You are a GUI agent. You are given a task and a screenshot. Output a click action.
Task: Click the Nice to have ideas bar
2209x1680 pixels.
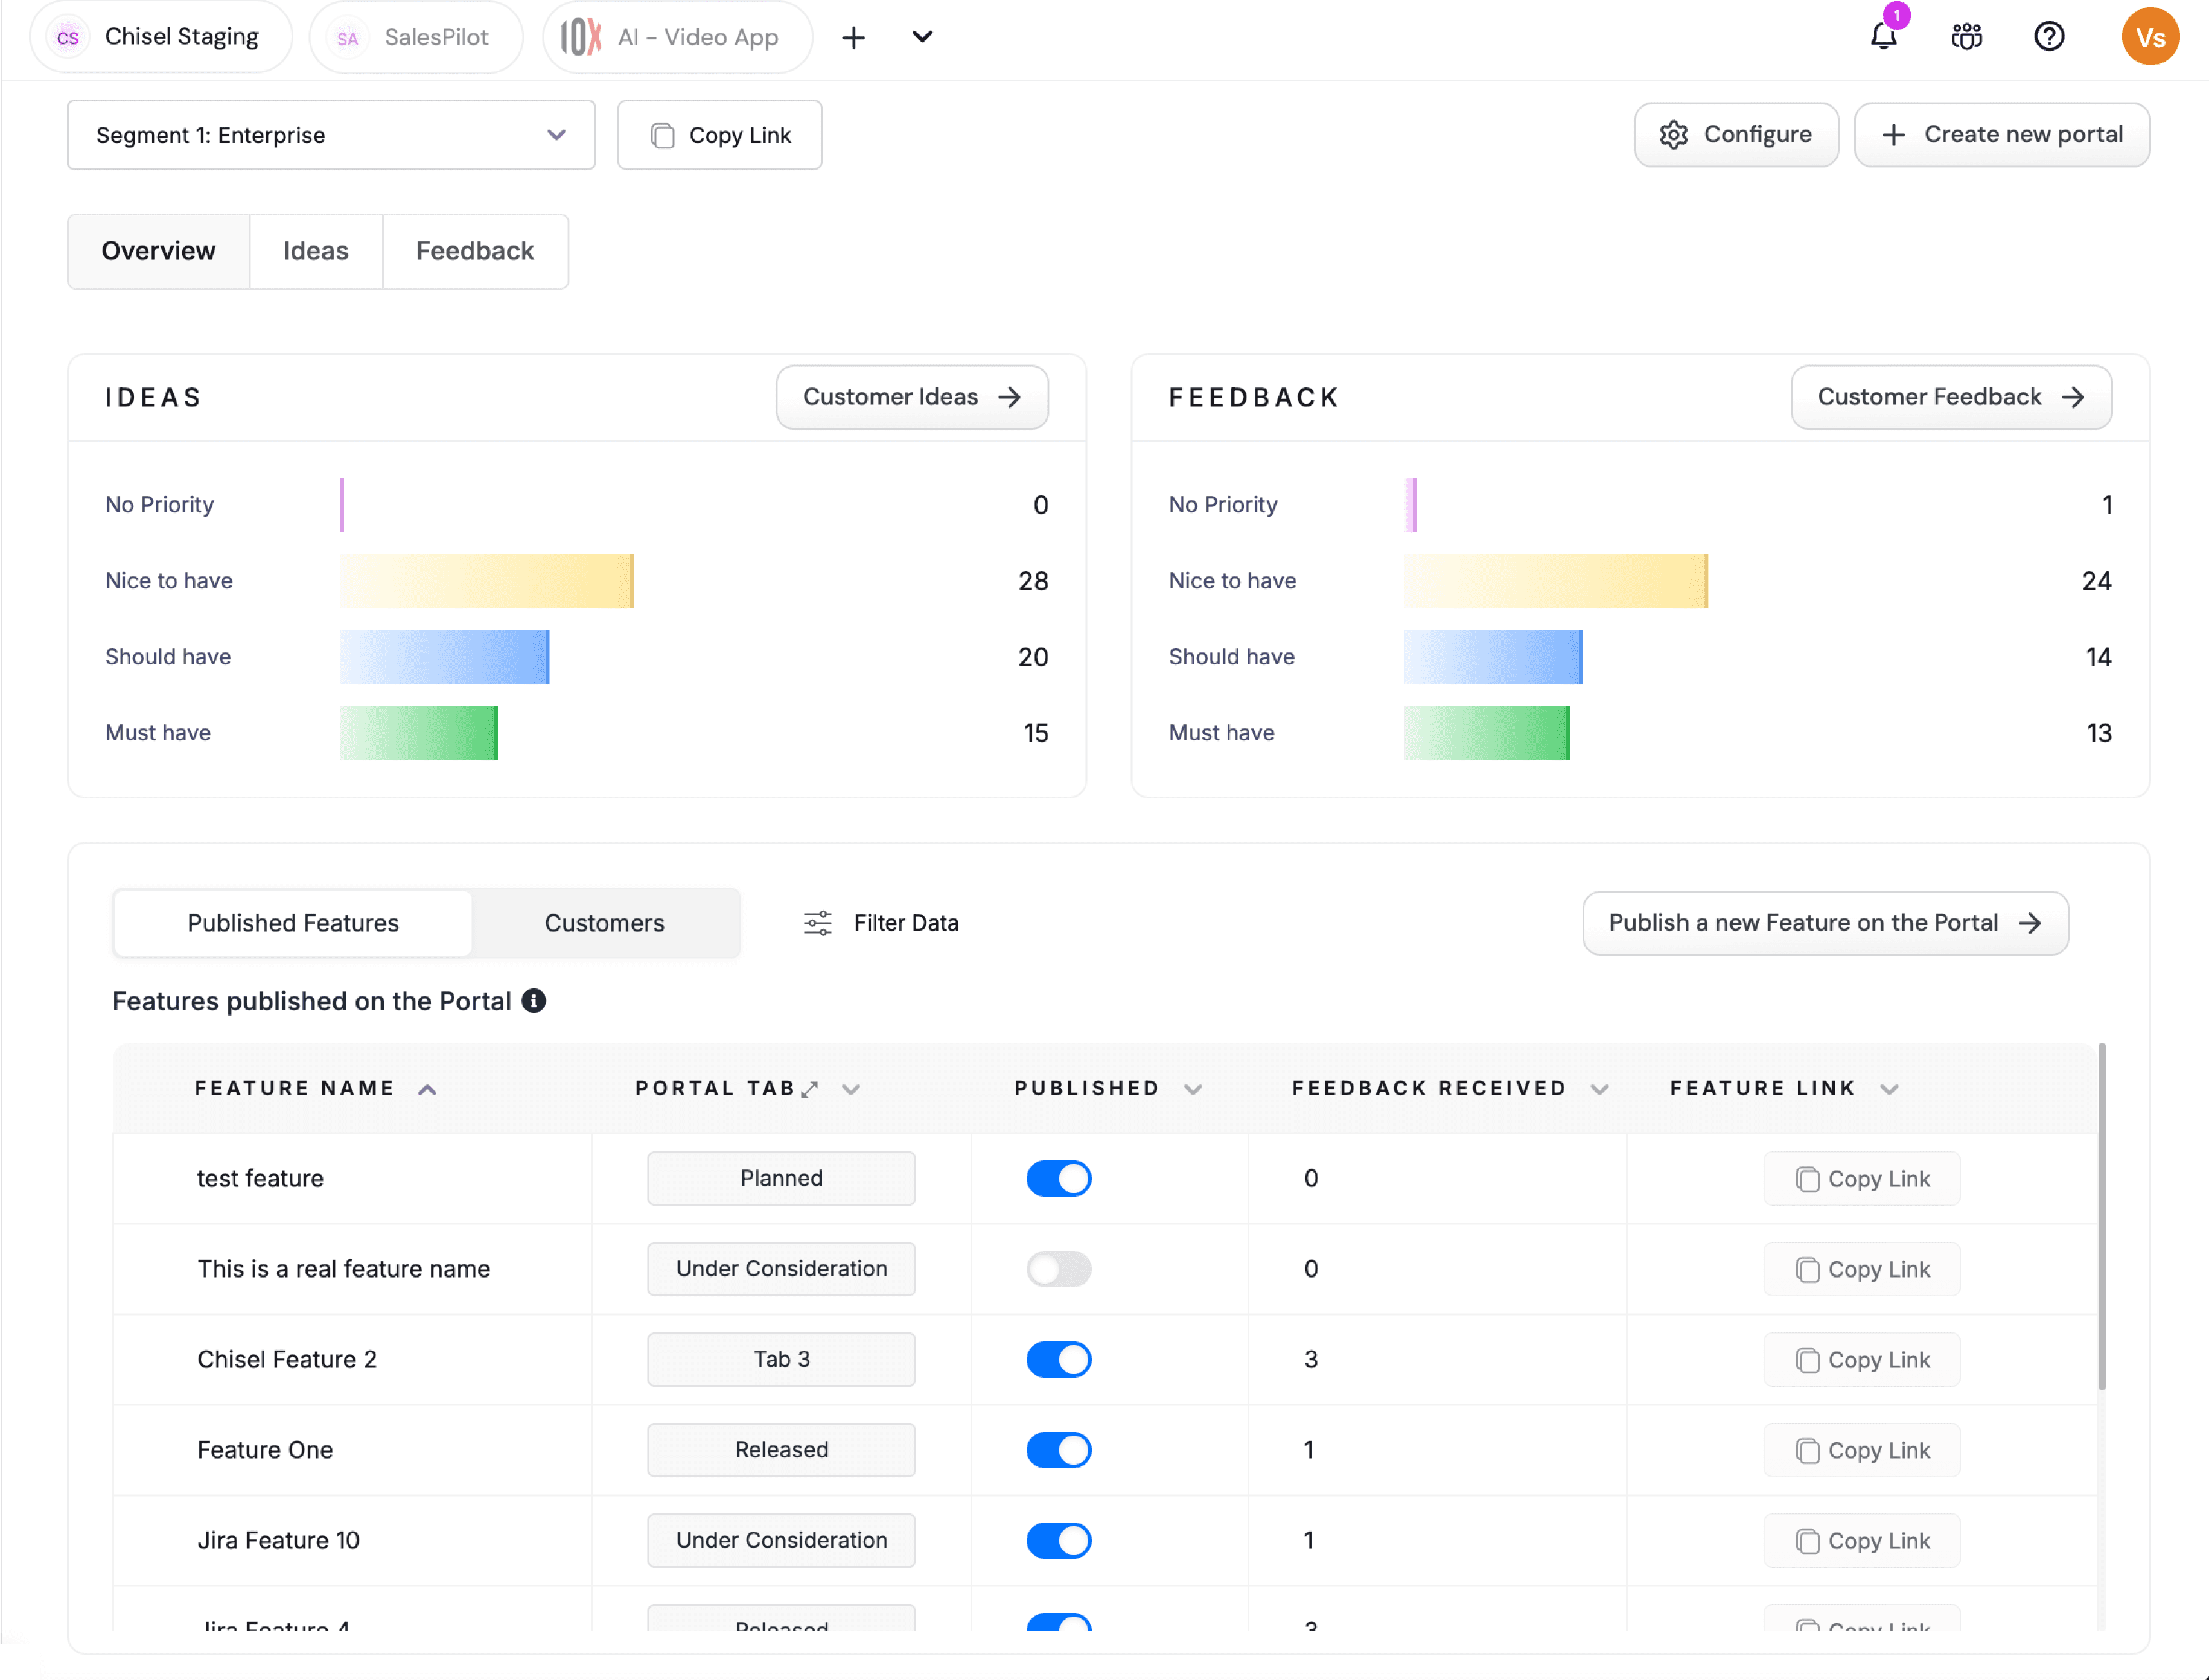pos(486,581)
